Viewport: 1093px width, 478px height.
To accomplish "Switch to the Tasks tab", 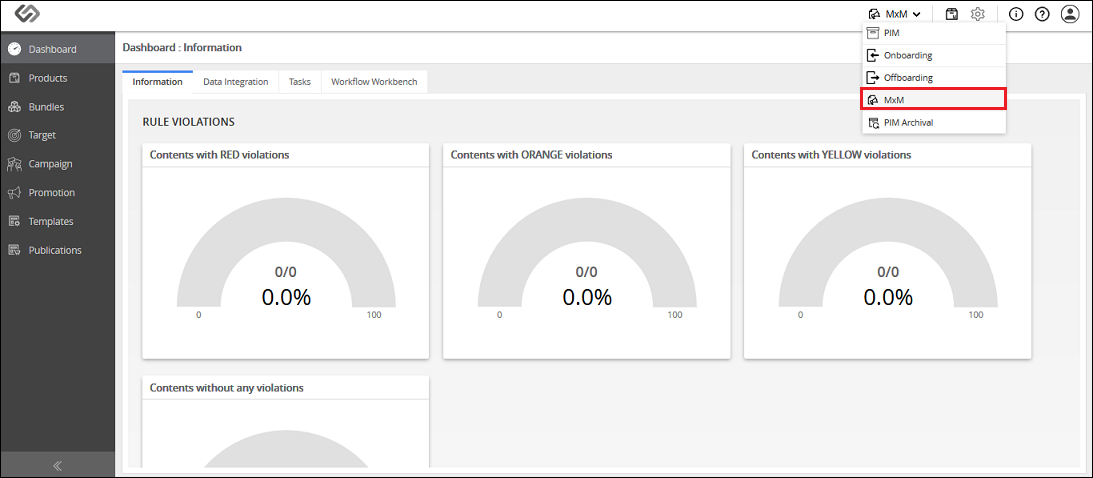I will click(x=300, y=82).
